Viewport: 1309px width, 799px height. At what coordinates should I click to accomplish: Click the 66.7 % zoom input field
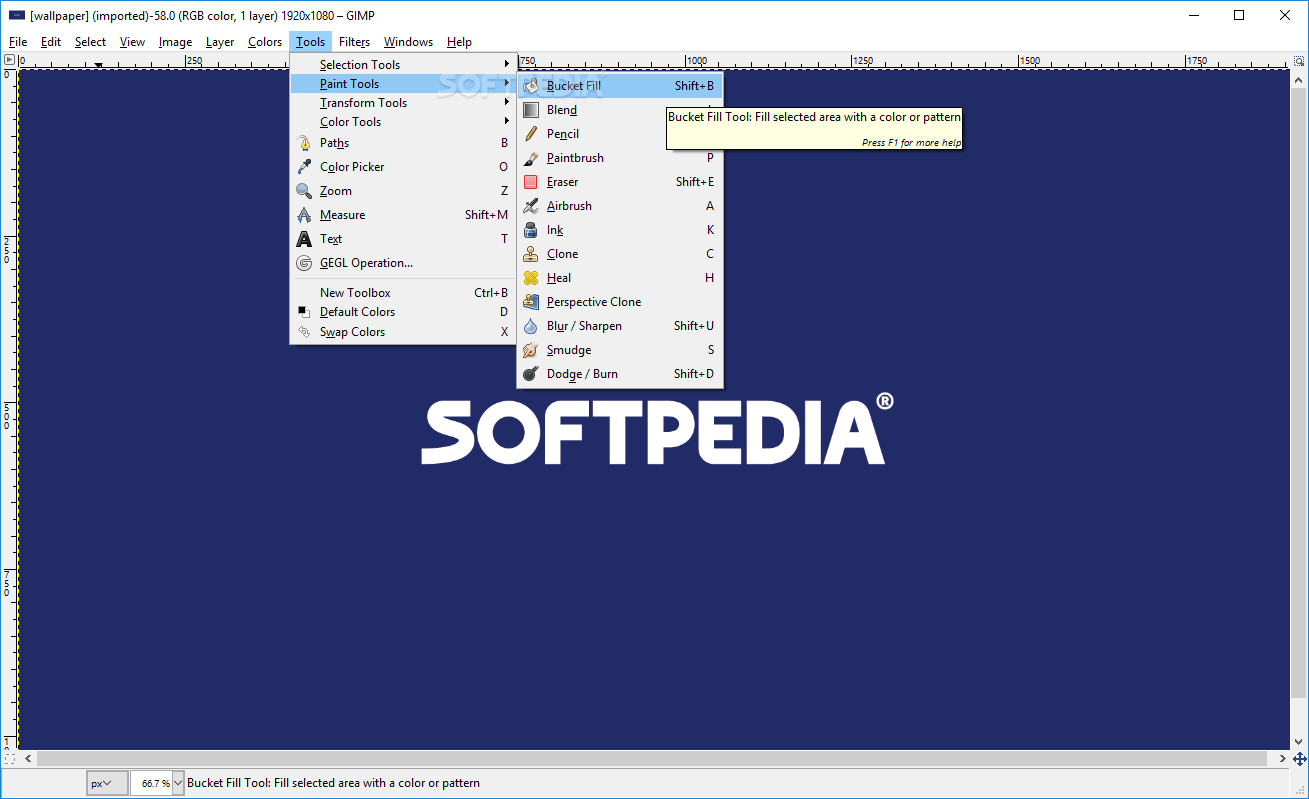click(151, 783)
